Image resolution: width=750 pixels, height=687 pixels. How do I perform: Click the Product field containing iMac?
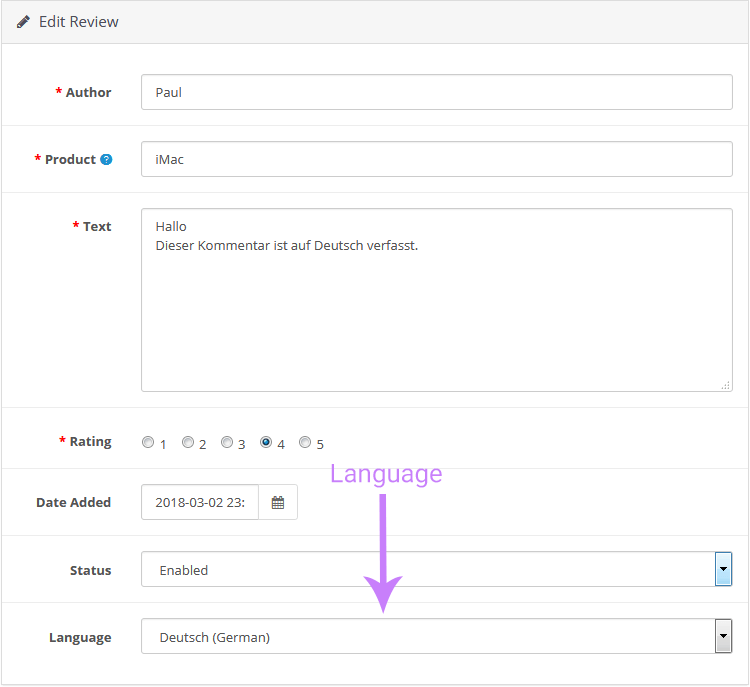click(437, 159)
